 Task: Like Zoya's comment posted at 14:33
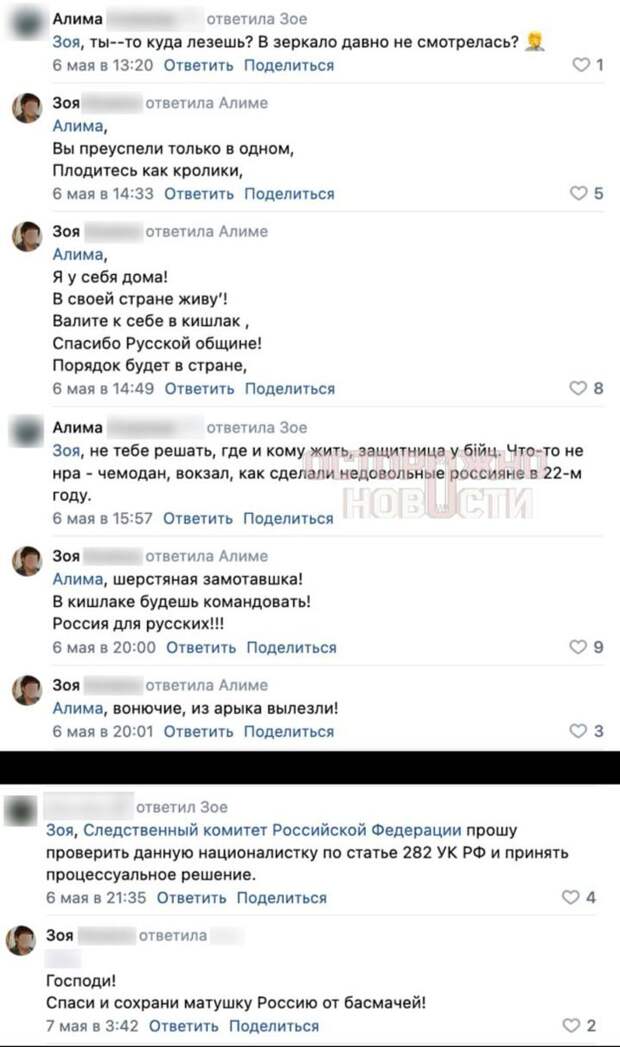point(579,193)
